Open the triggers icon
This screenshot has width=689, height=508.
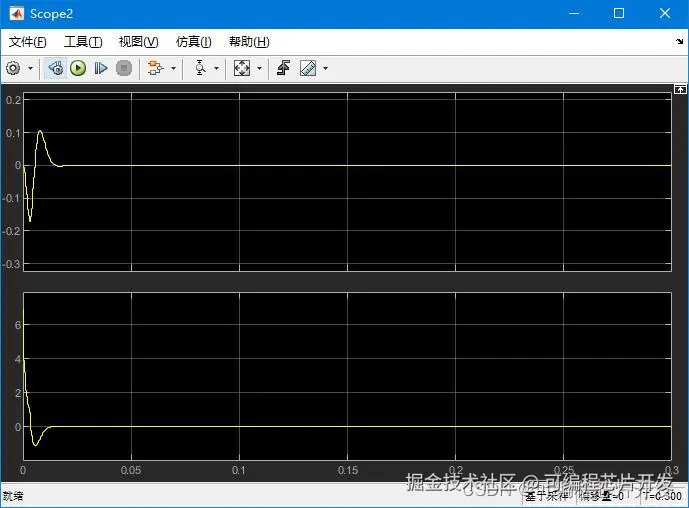(x=283, y=68)
